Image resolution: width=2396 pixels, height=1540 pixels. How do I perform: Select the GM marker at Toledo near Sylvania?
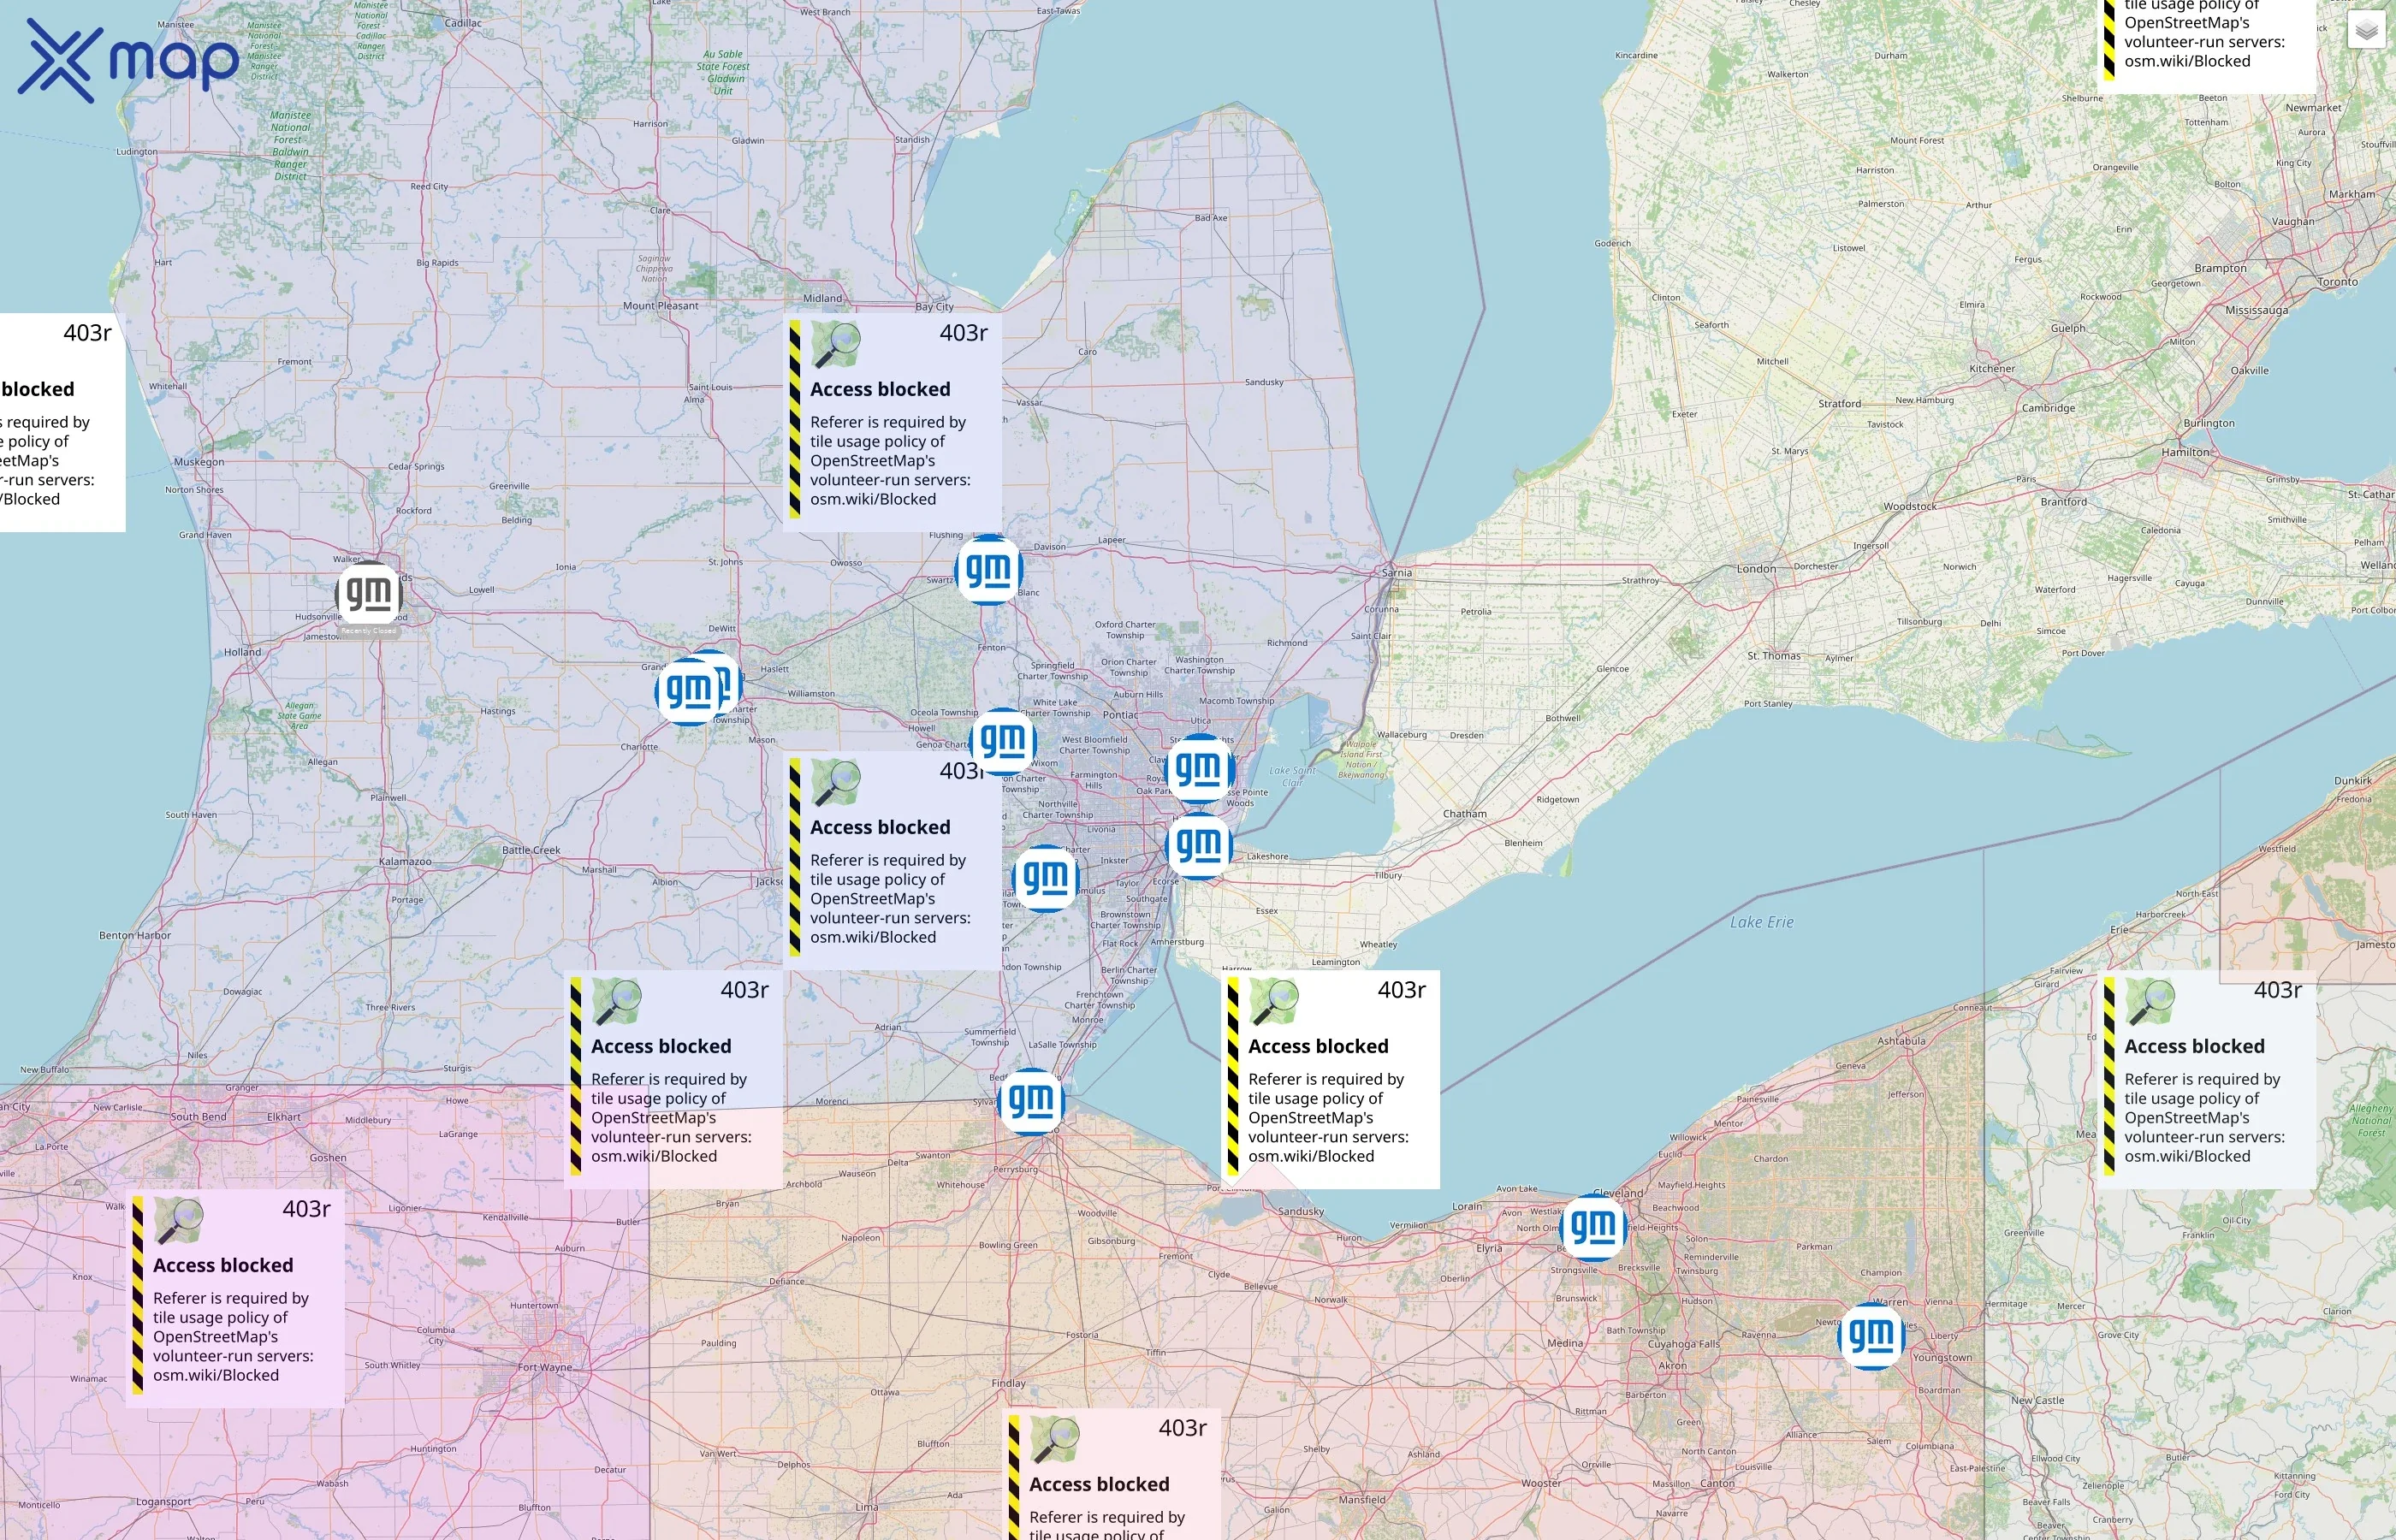click(x=1031, y=1101)
